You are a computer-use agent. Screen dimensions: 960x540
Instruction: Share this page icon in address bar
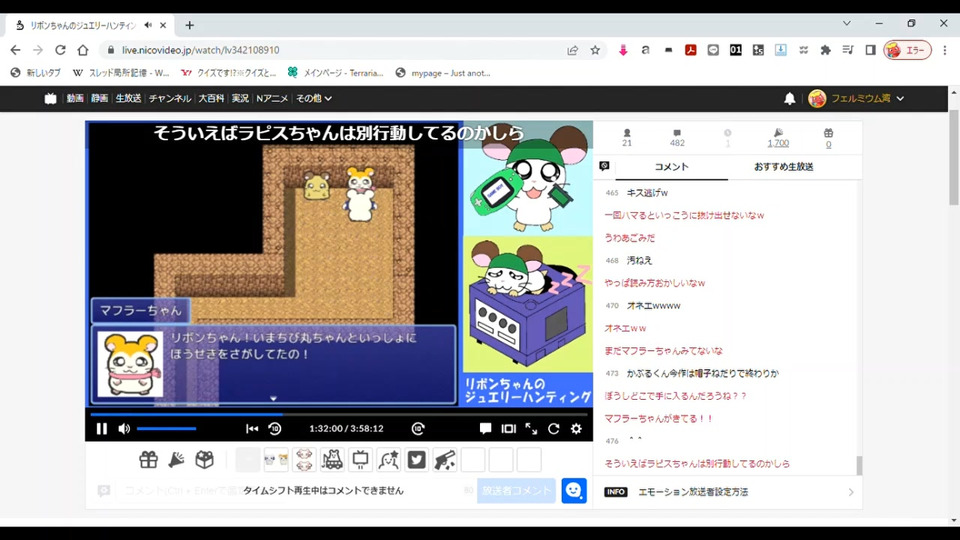click(x=572, y=50)
